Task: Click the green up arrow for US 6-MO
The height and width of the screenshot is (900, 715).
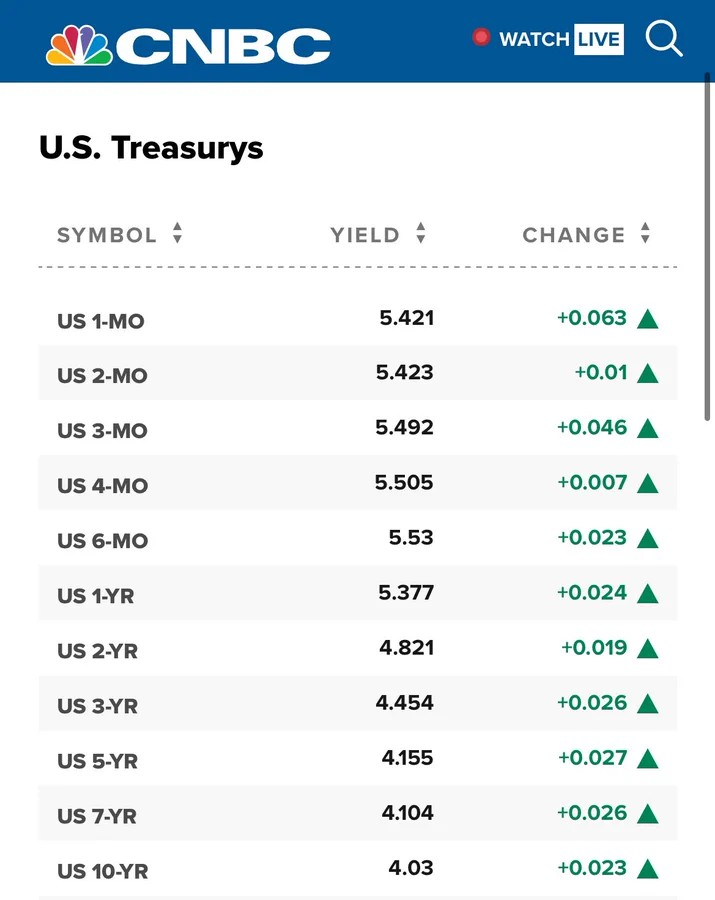Action: pyautogui.click(x=647, y=539)
